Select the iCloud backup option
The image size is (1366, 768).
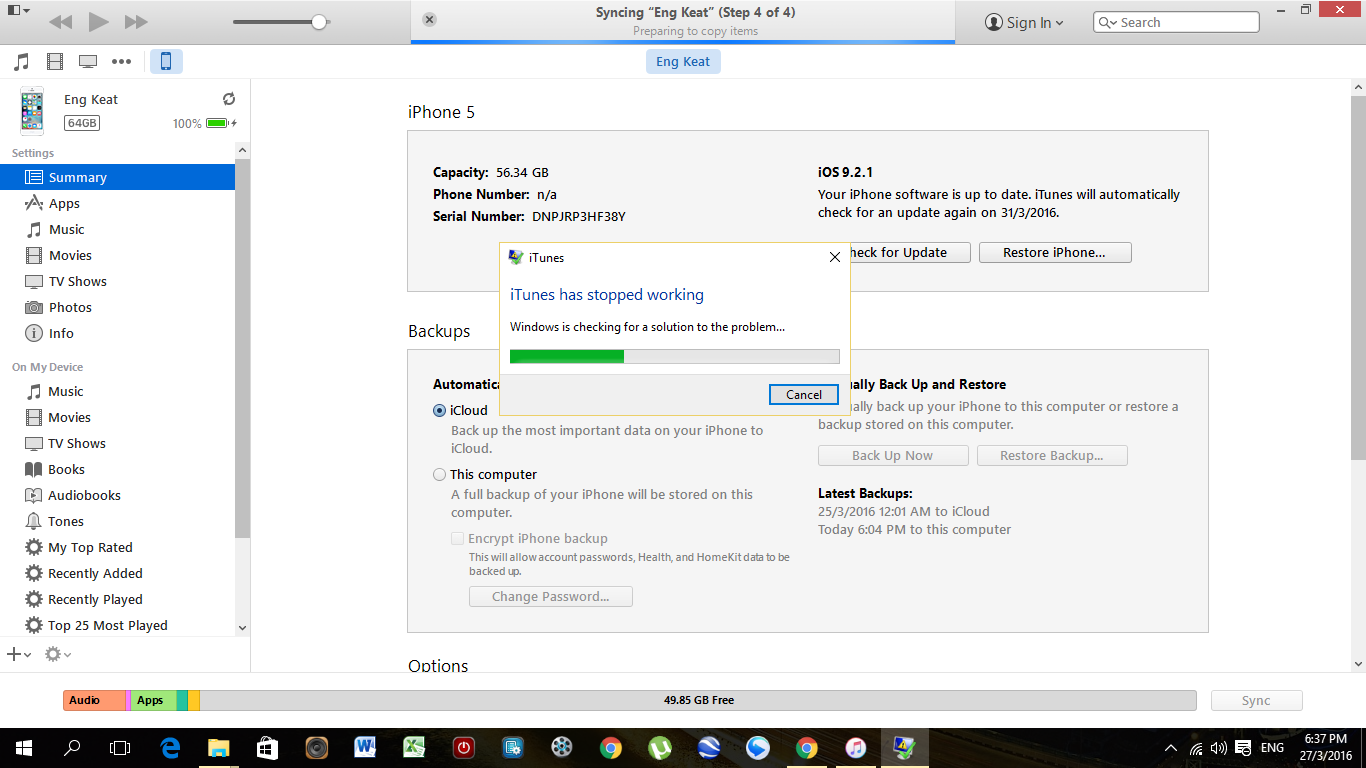pyautogui.click(x=440, y=410)
